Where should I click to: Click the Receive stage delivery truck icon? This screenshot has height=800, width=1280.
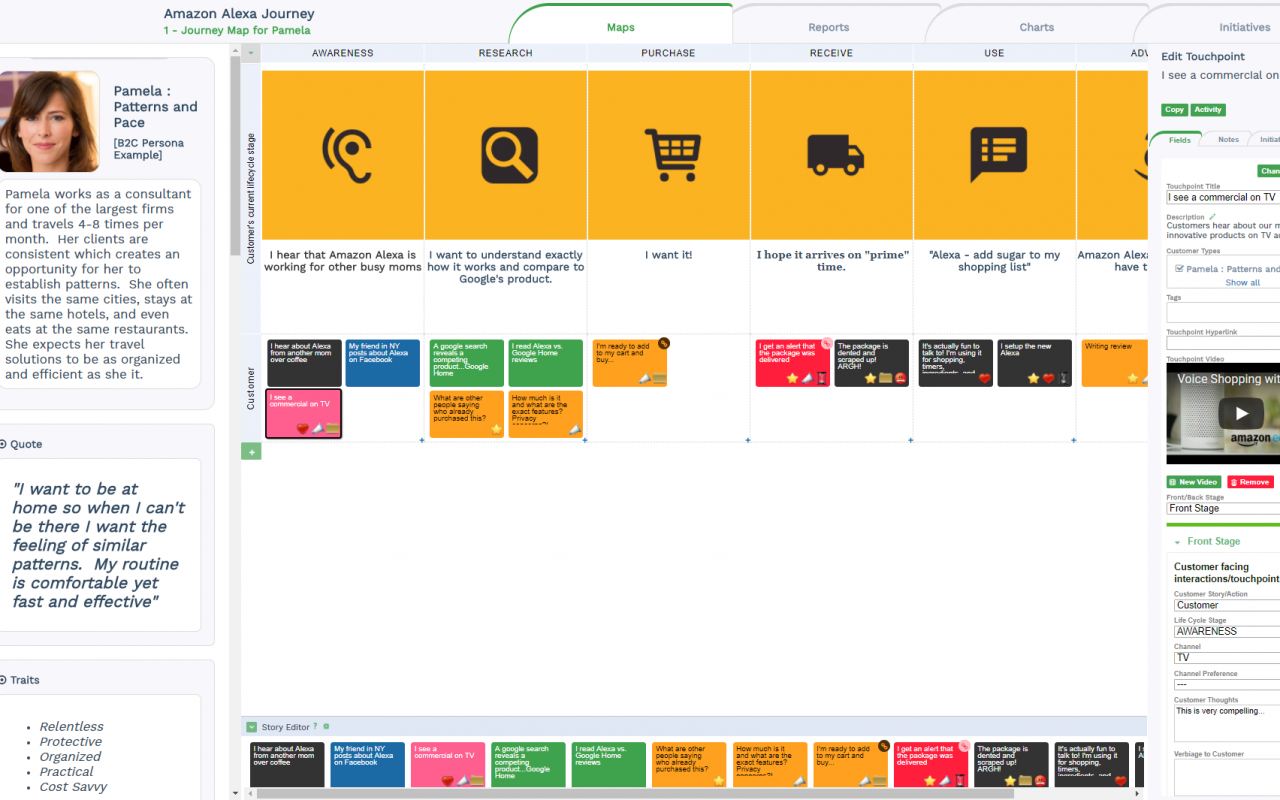coord(835,155)
